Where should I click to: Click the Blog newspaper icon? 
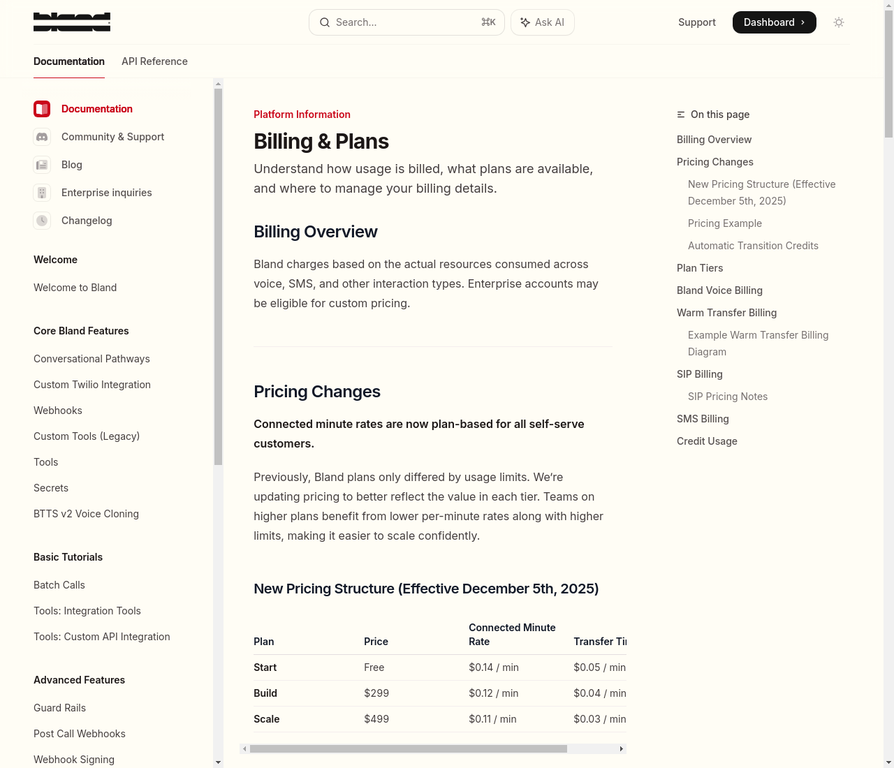click(42, 165)
